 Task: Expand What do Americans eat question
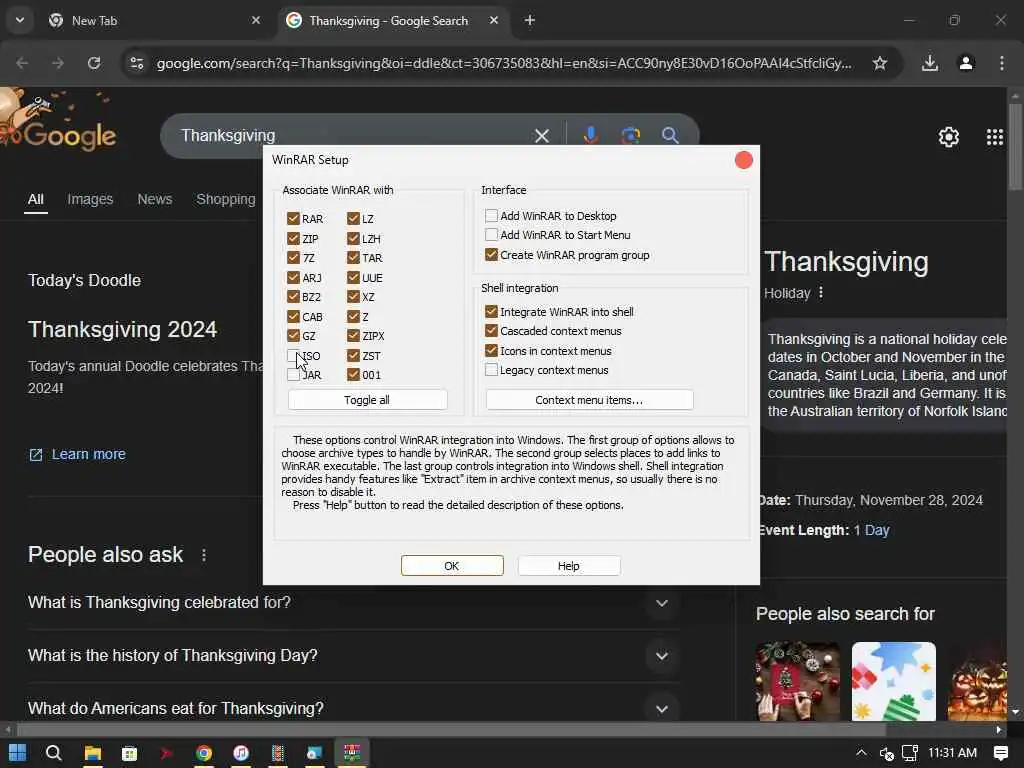[355, 708]
